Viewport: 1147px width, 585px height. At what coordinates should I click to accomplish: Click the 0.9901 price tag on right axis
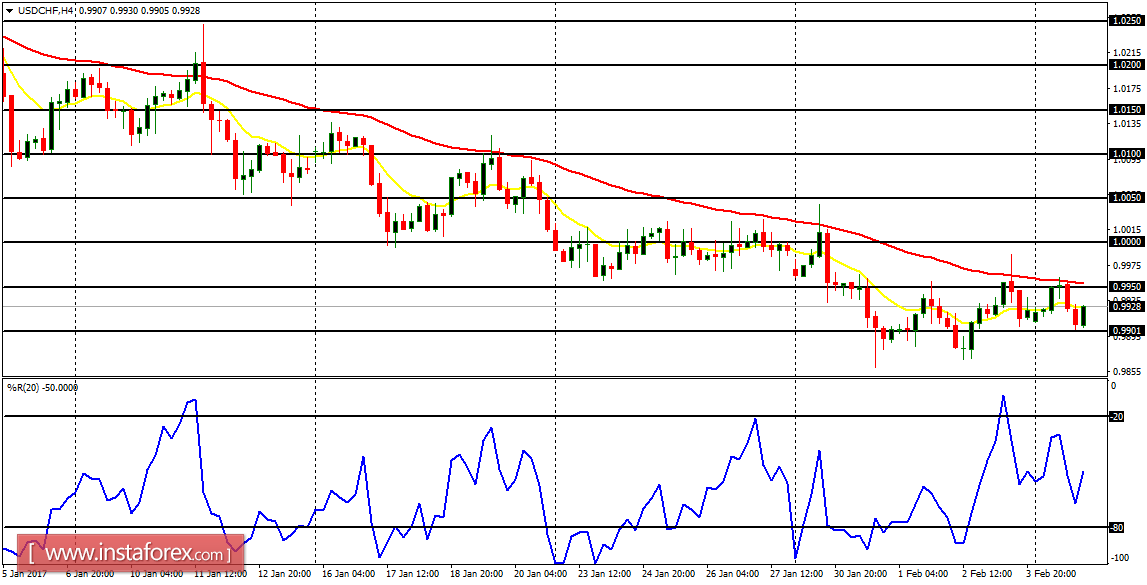1125,330
